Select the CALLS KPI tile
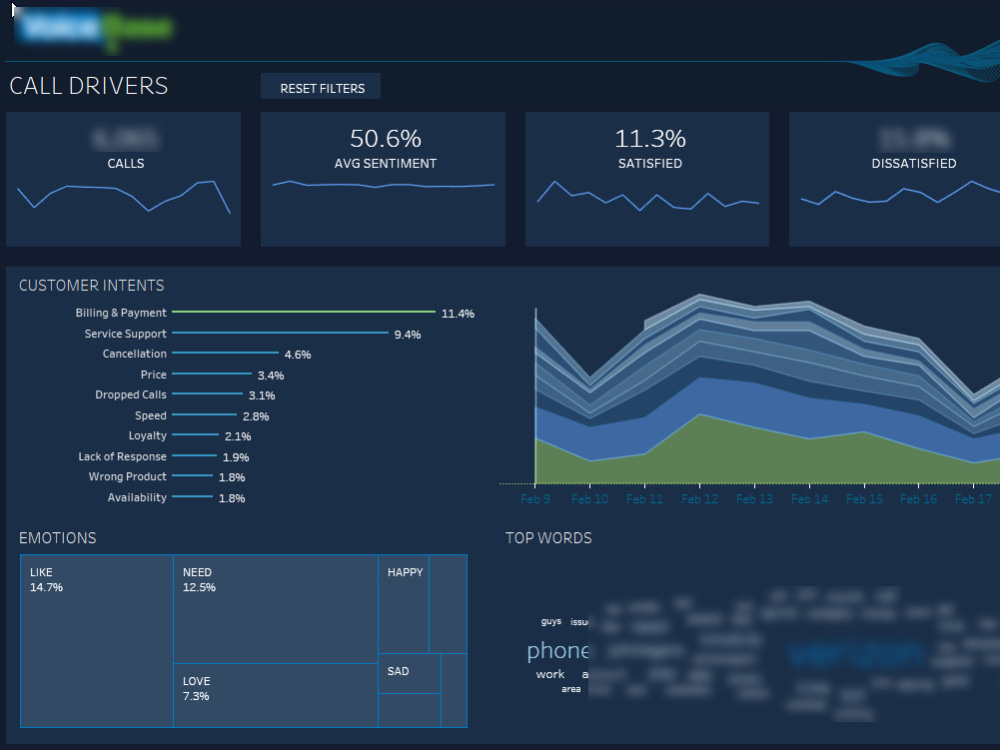1000x750 pixels. [x=123, y=179]
